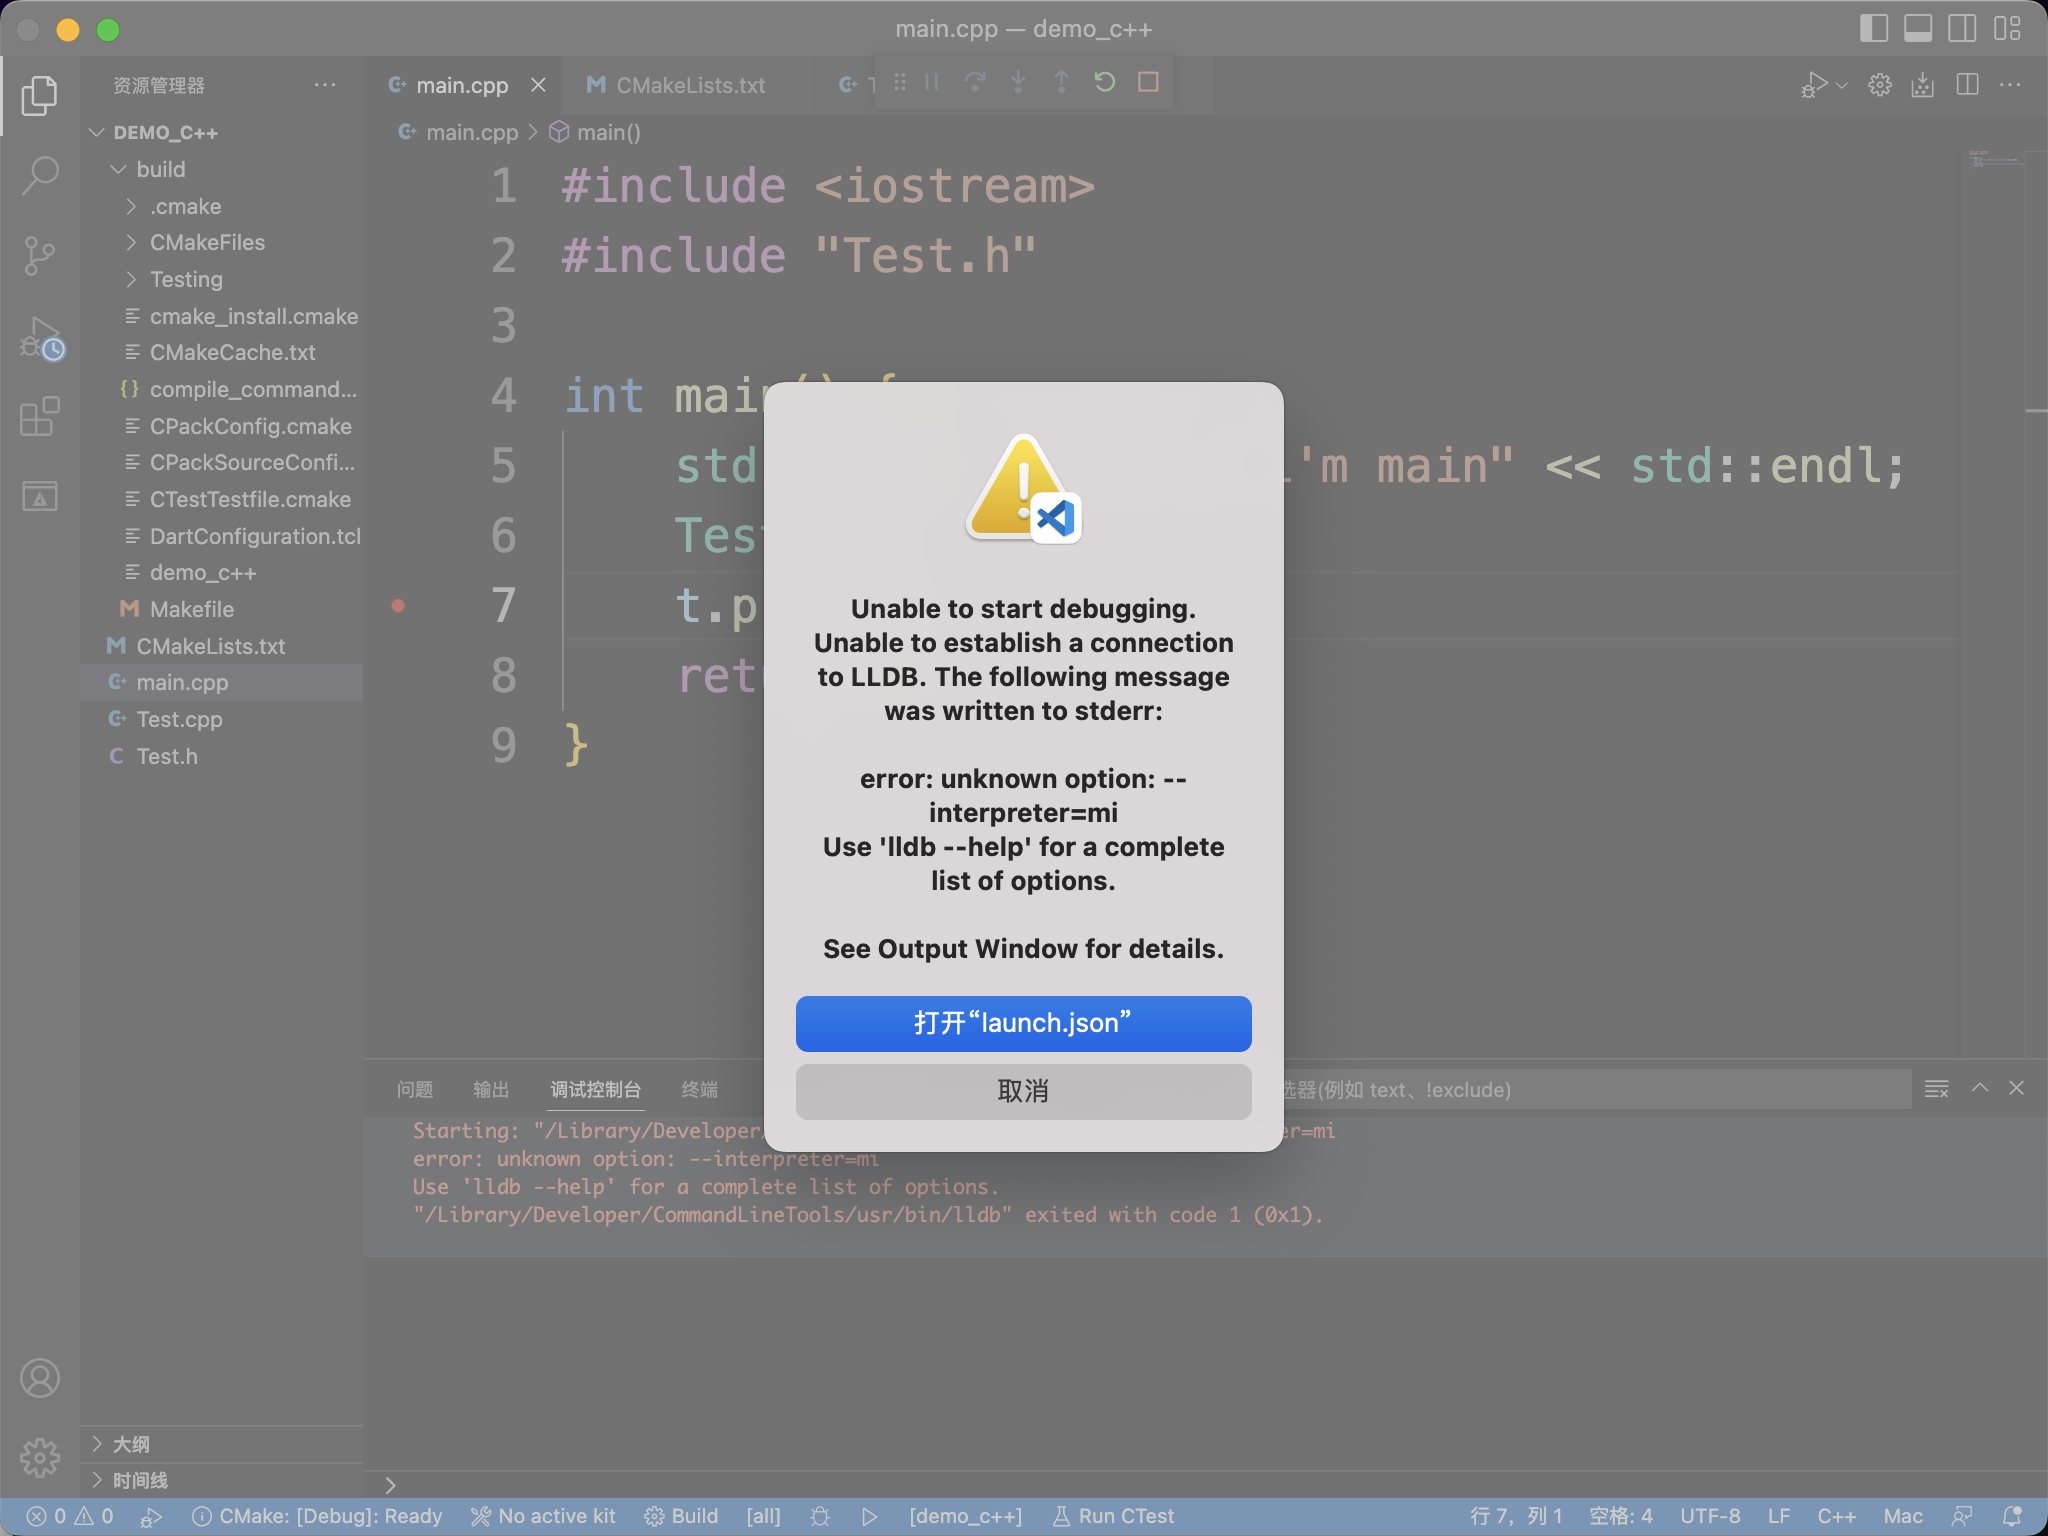Open the Source Control view icon
This screenshot has height=1536, width=2048.
click(x=40, y=256)
